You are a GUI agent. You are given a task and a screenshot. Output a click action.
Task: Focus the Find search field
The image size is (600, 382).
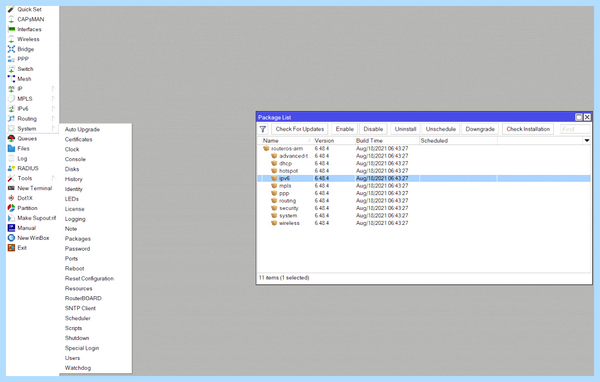[x=575, y=129]
